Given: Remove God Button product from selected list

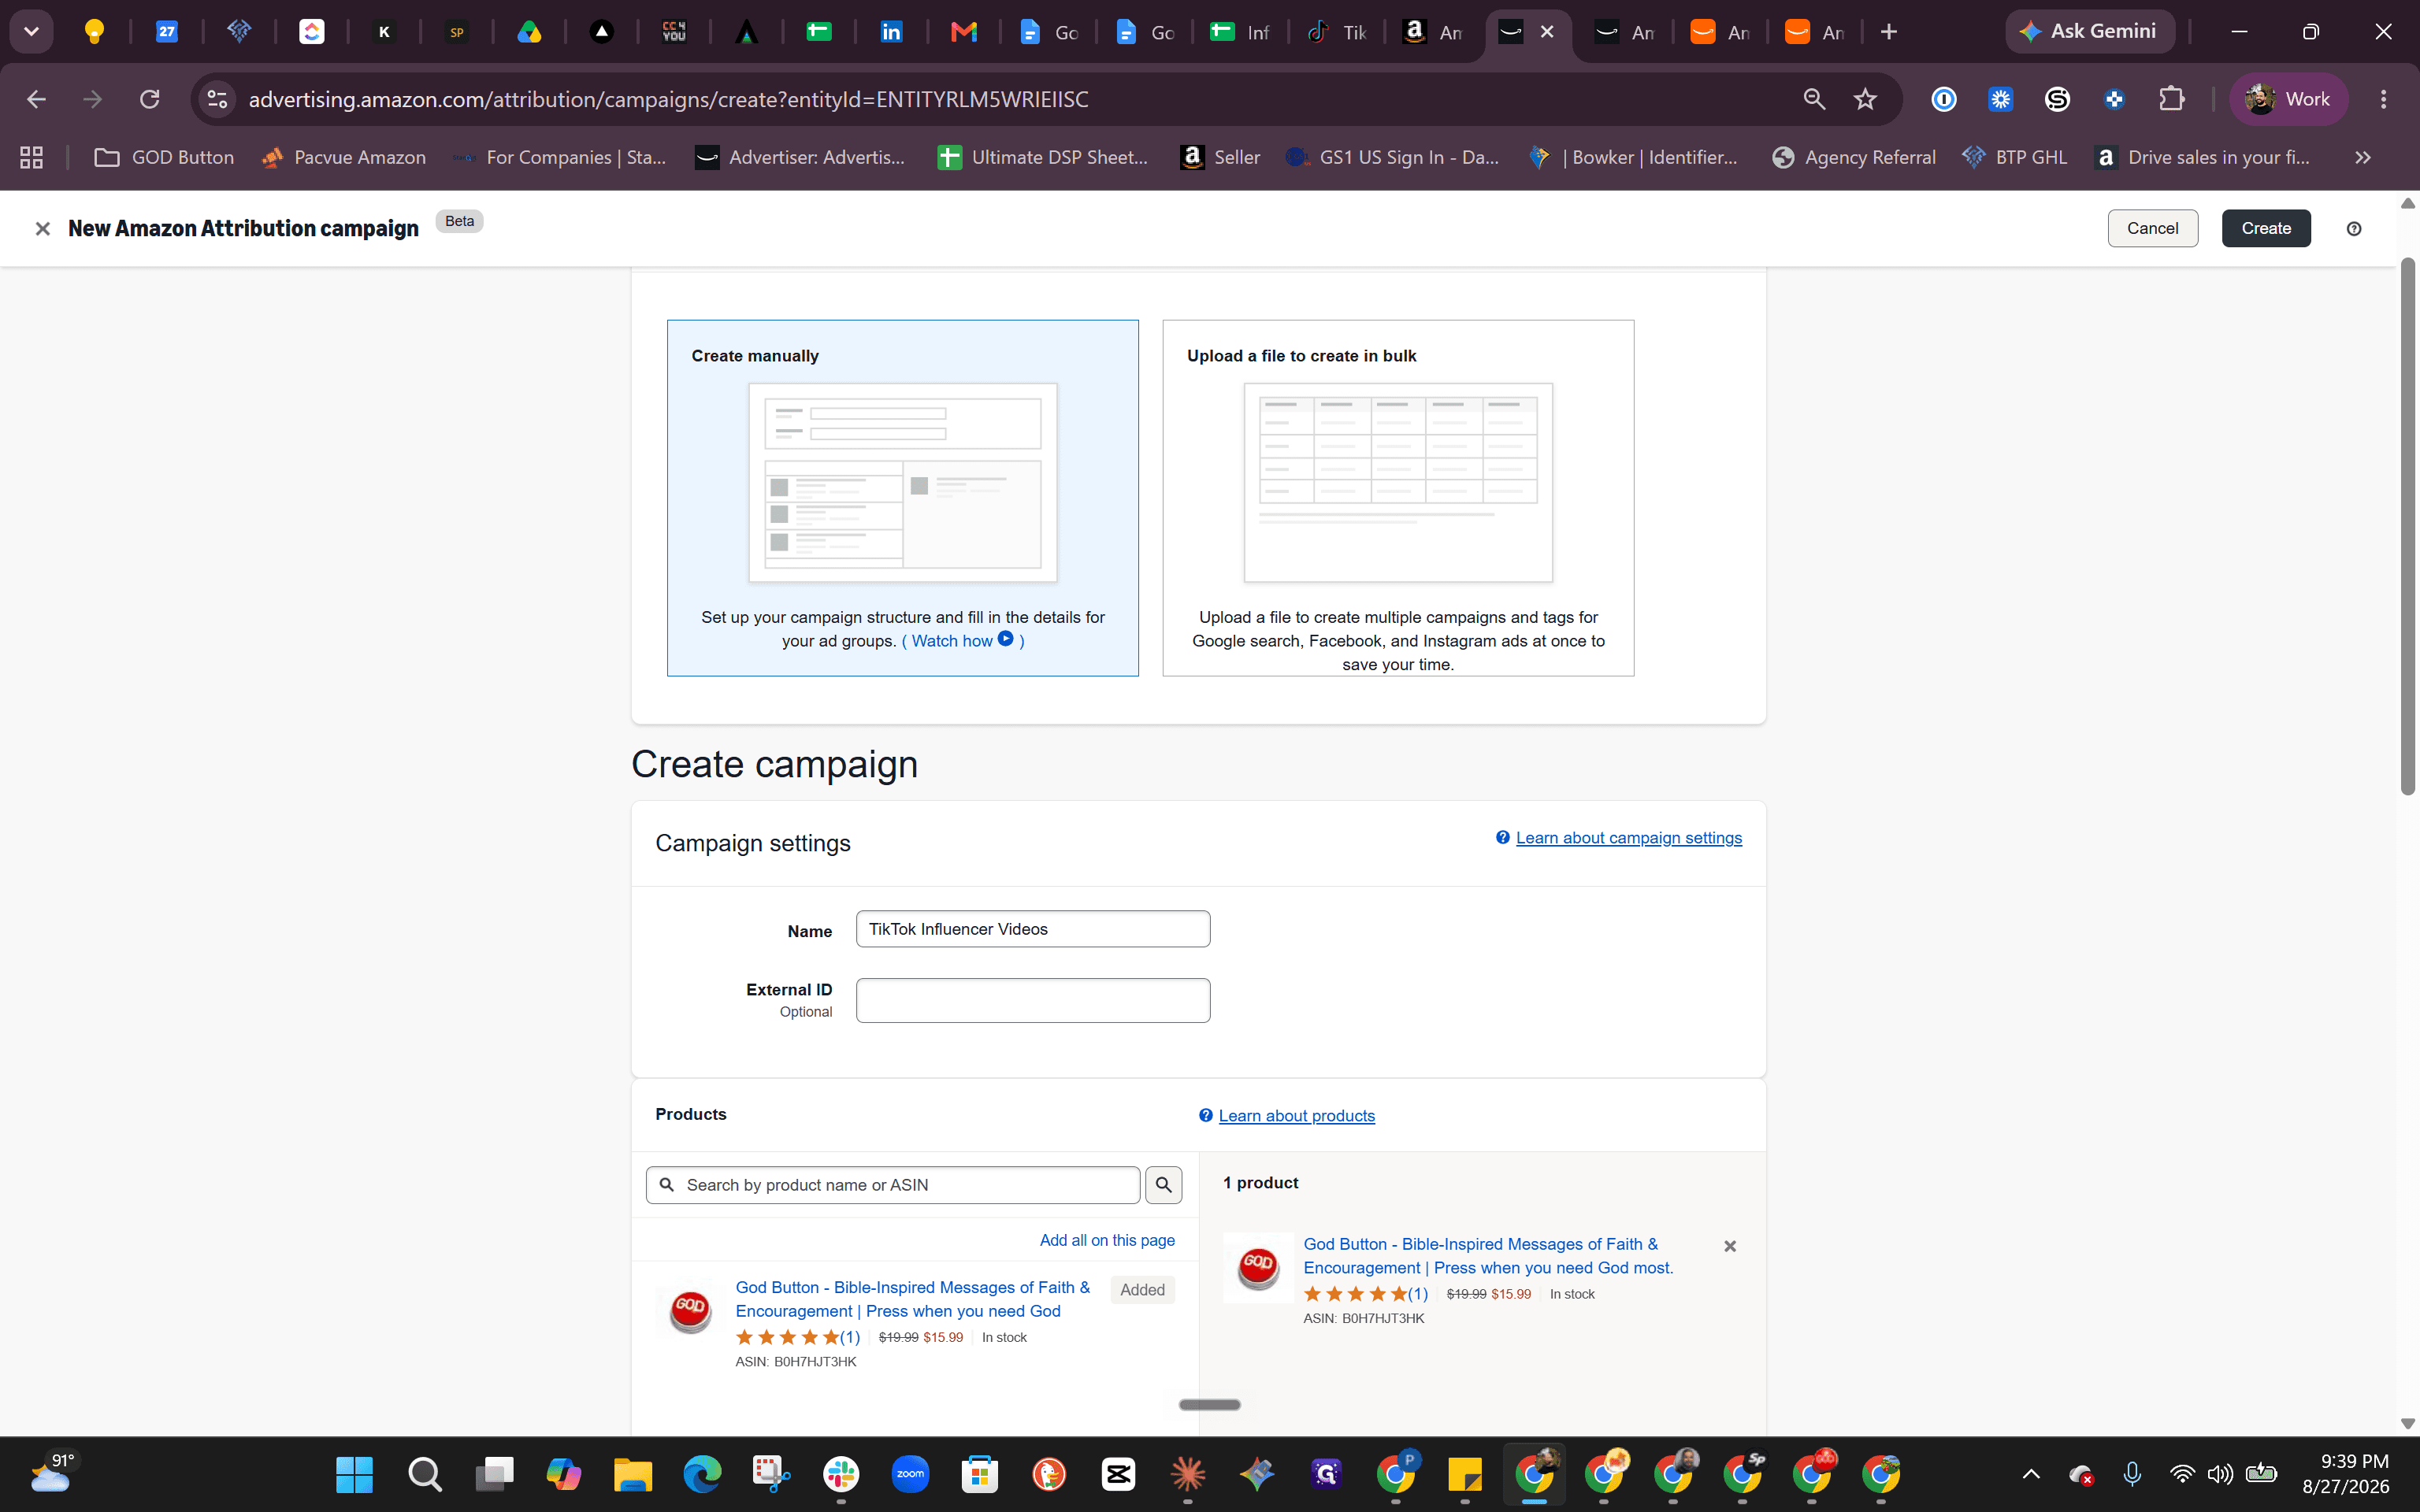Looking at the screenshot, I should 1730,1246.
